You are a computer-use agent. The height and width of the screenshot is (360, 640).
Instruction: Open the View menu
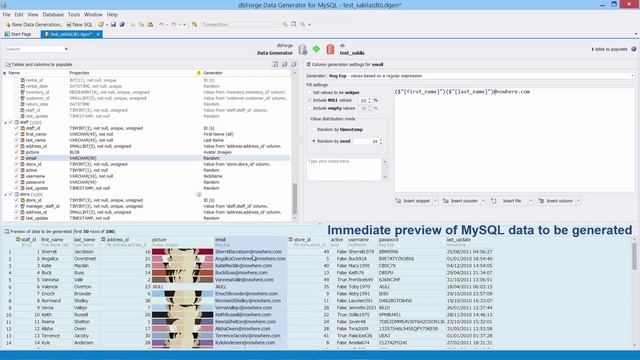[x=33, y=14]
